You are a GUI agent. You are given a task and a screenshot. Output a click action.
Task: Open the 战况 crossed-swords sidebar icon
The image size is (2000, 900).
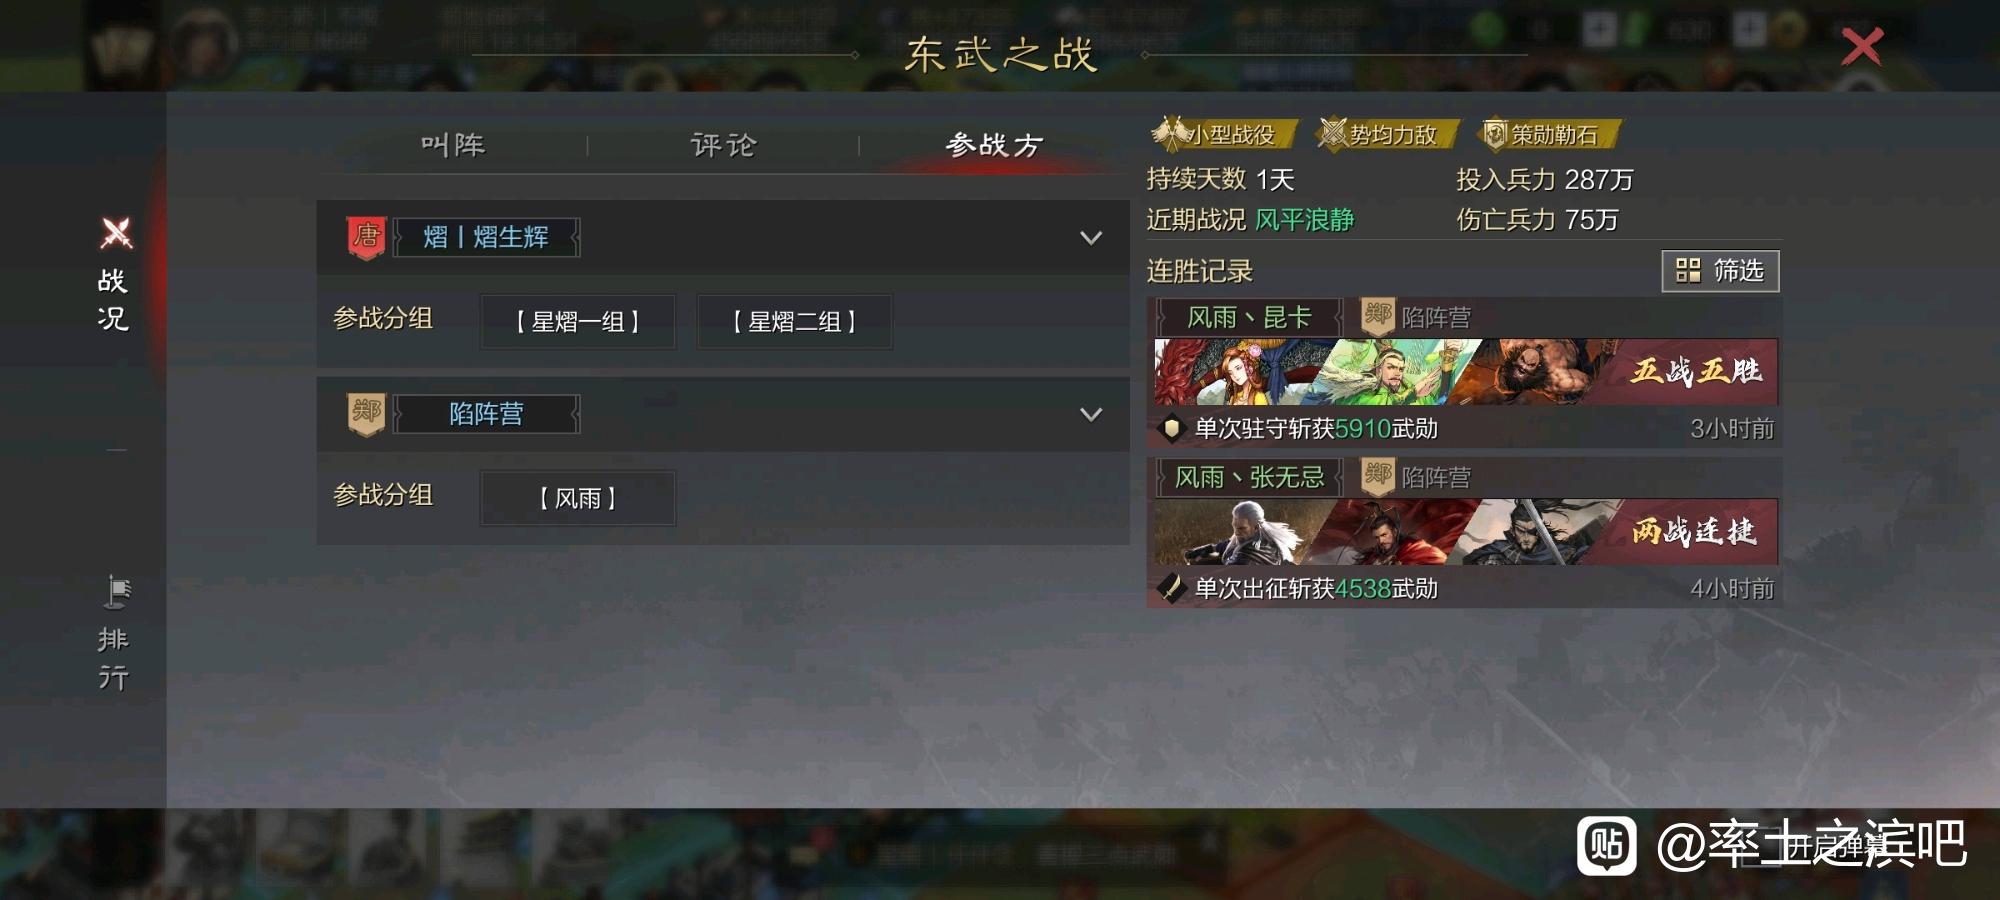point(116,234)
